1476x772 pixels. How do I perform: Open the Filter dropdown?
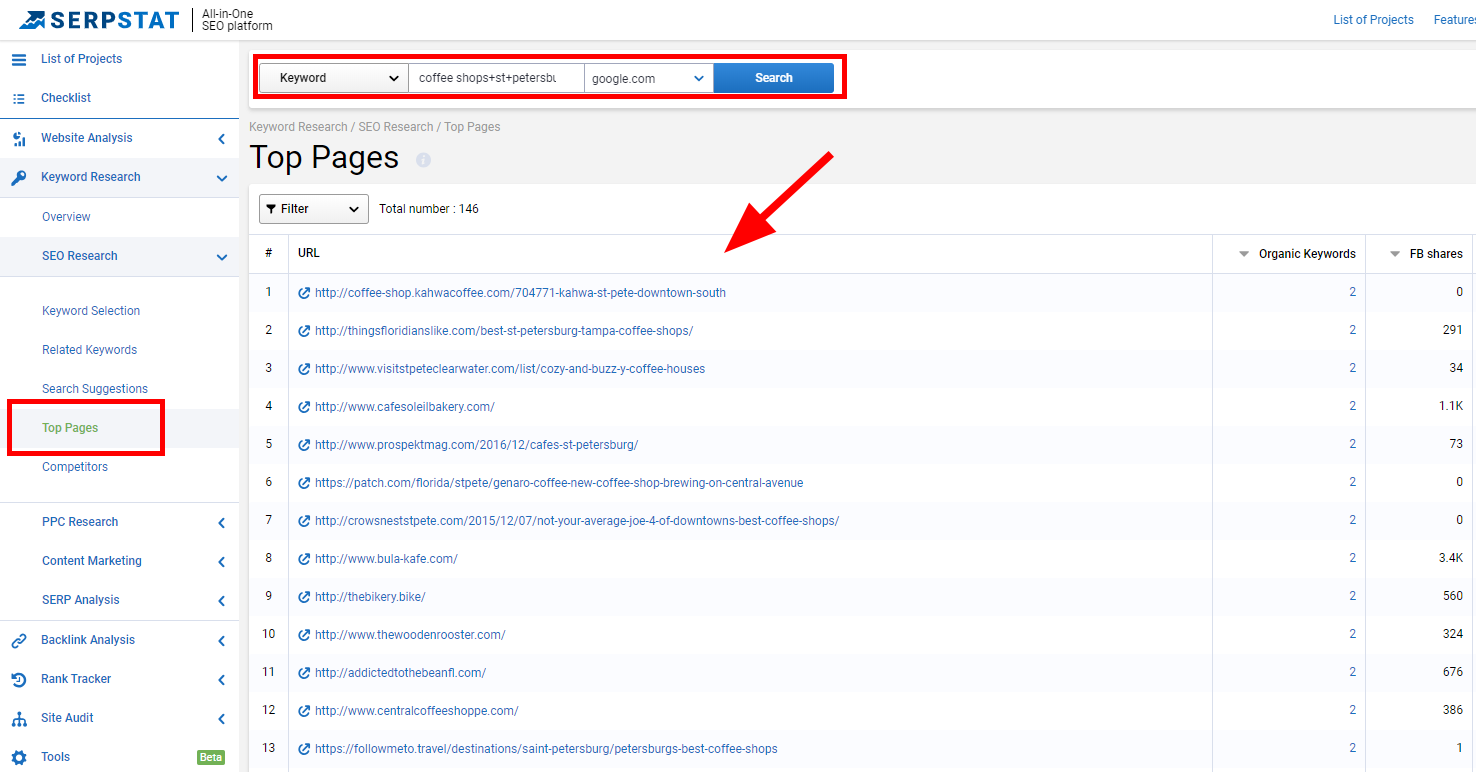313,209
